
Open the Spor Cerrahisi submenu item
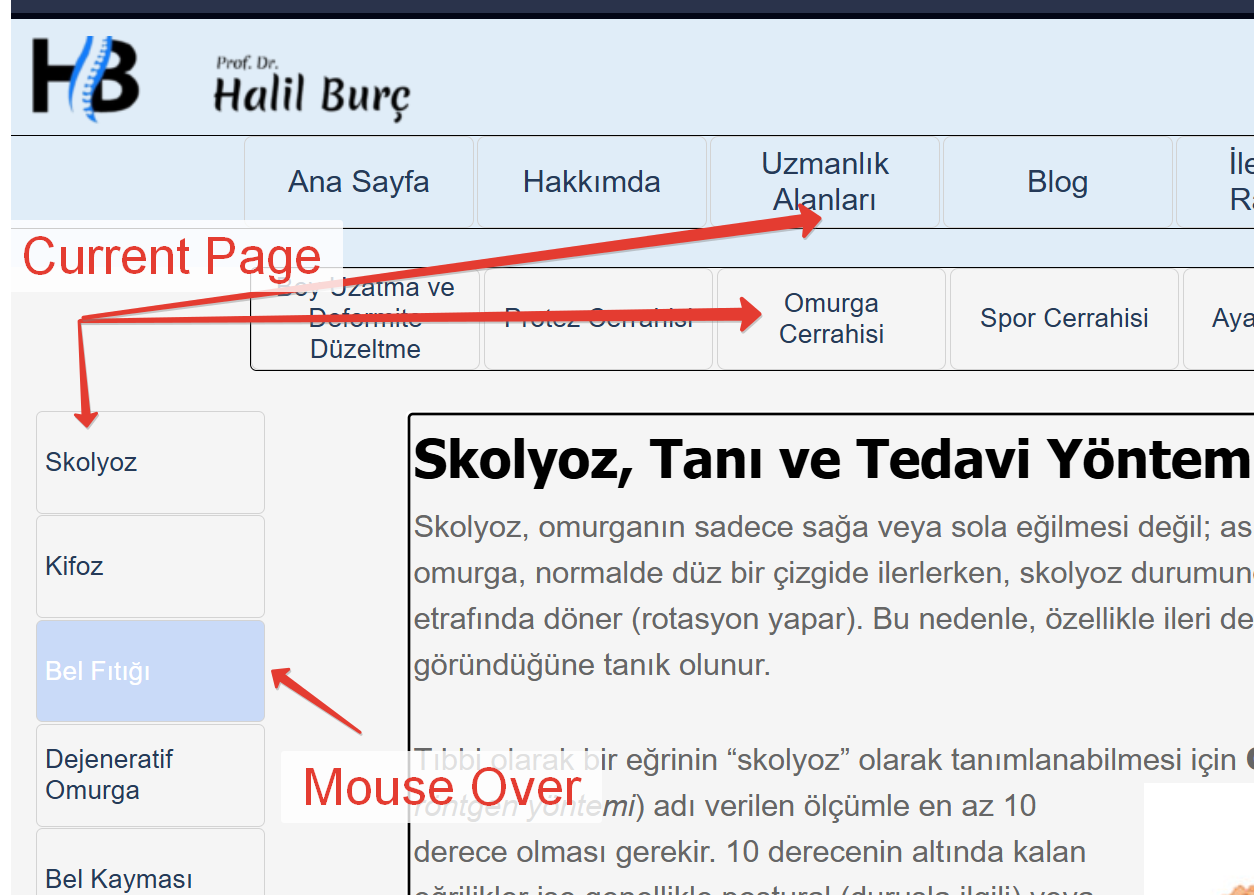(x=1064, y=319)
